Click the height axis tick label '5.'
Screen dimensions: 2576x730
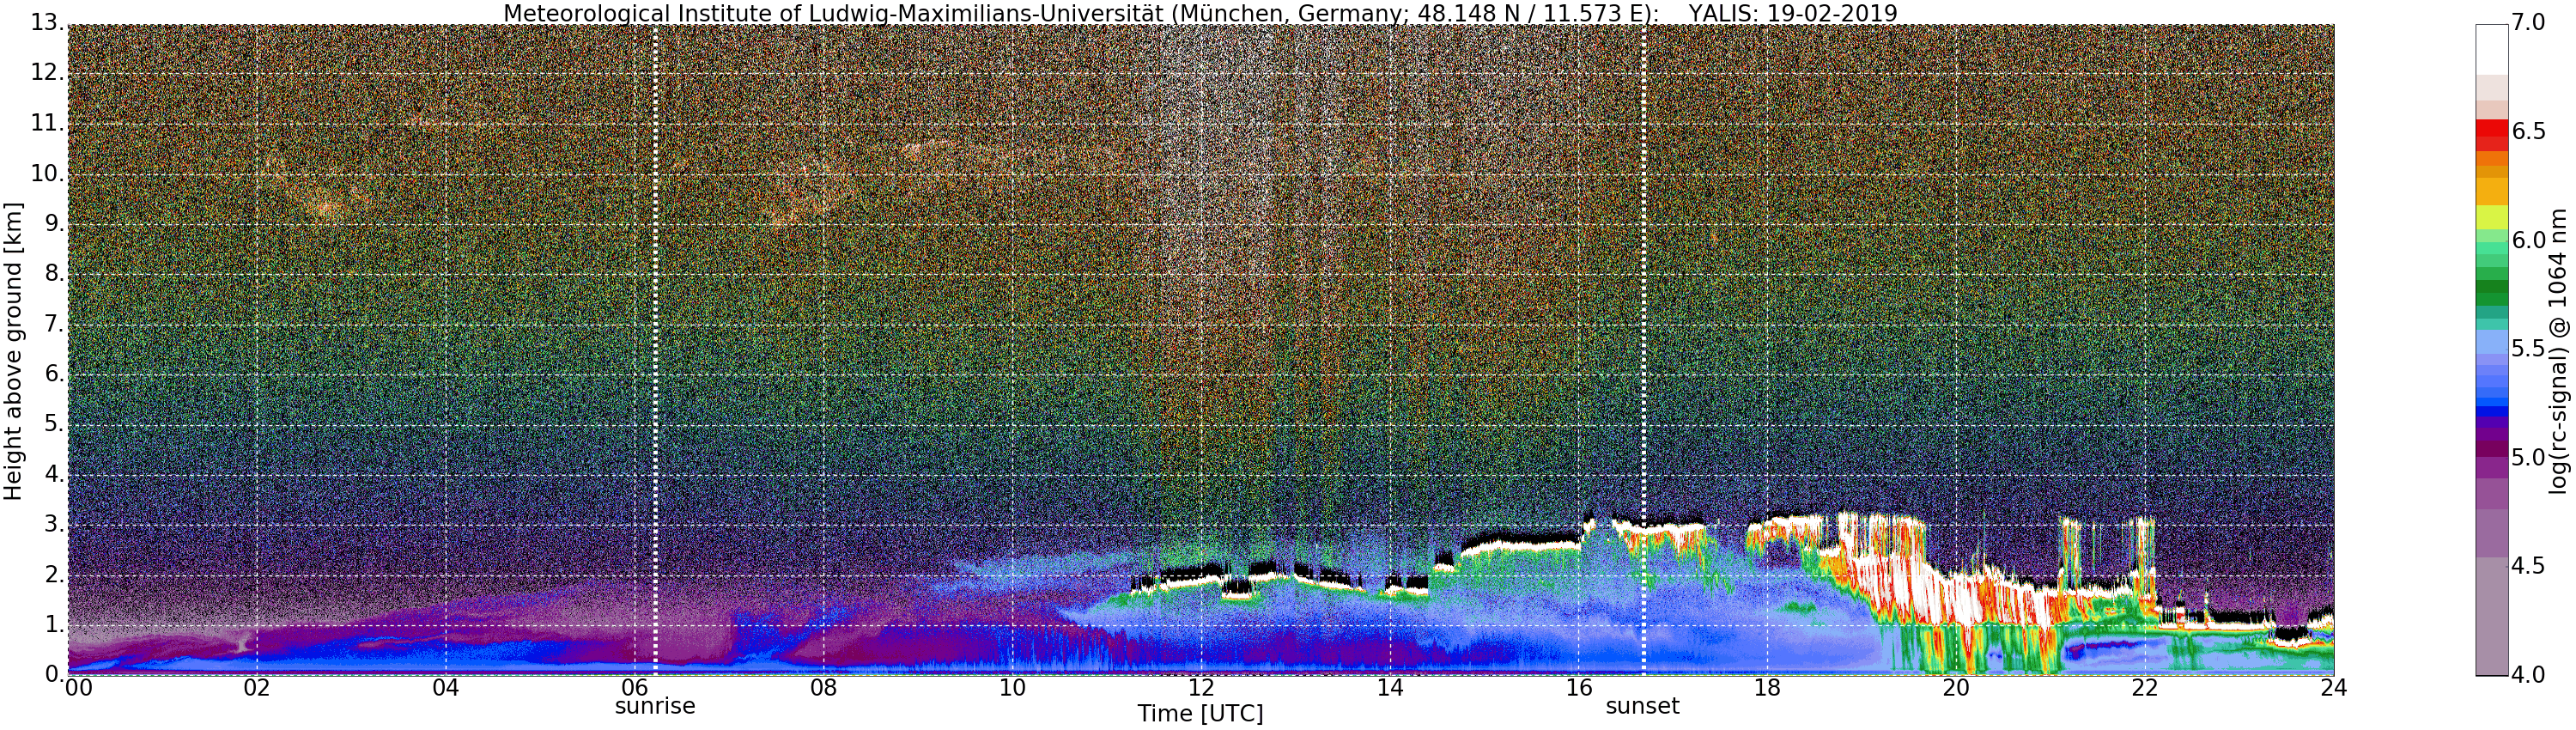click(54, 424)
